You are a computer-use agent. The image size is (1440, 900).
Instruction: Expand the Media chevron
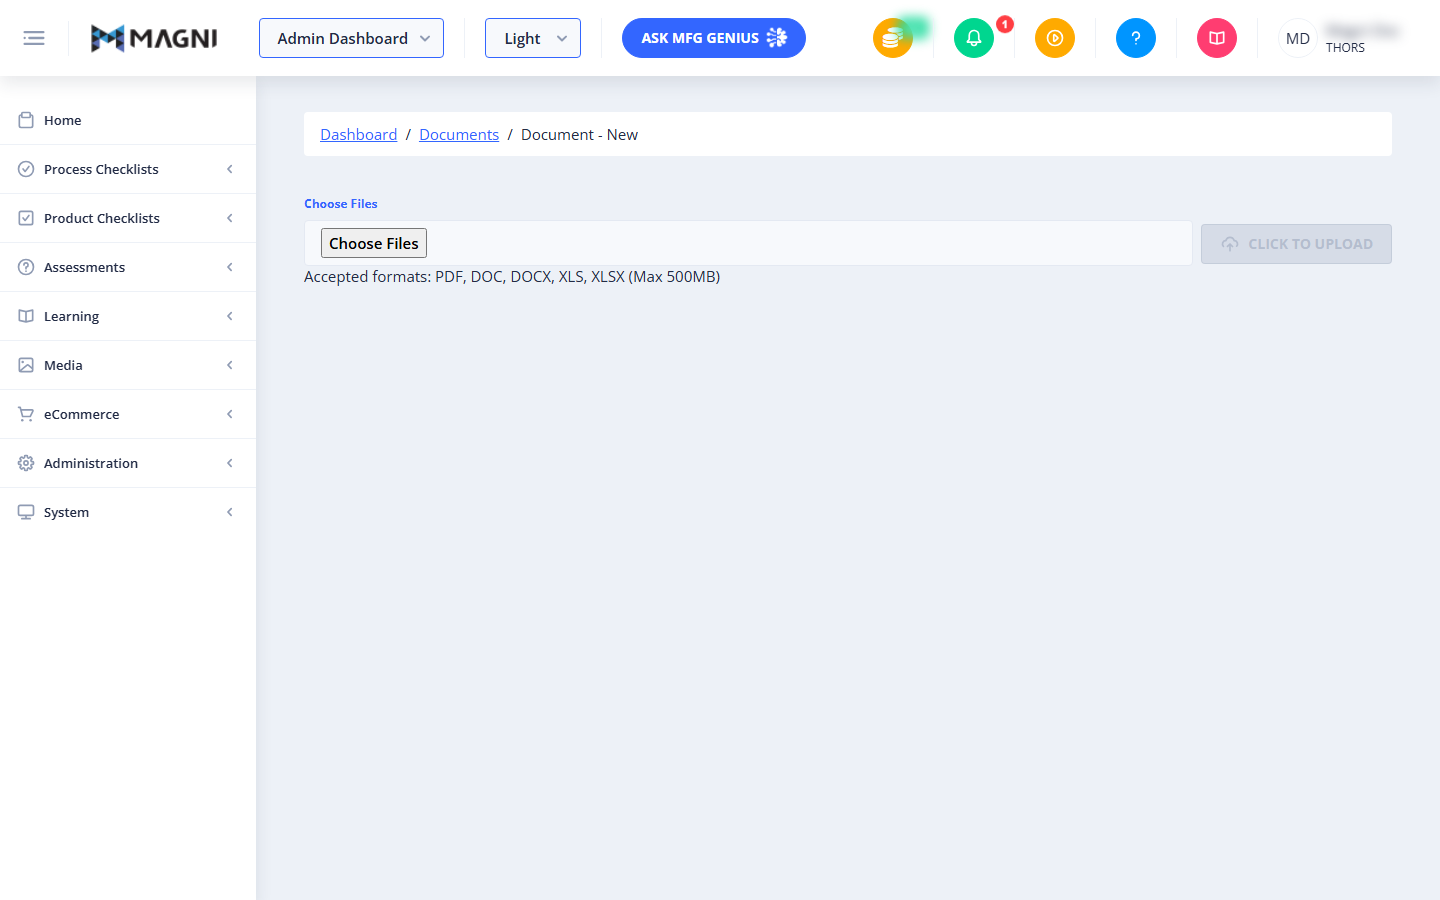click(x=230, y=365)
